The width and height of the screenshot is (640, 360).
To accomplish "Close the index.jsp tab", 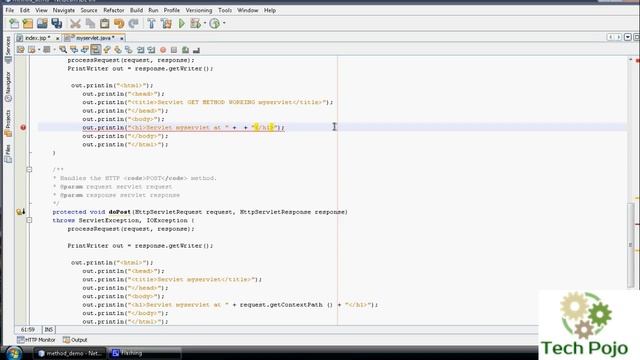I will coord(58,38).
